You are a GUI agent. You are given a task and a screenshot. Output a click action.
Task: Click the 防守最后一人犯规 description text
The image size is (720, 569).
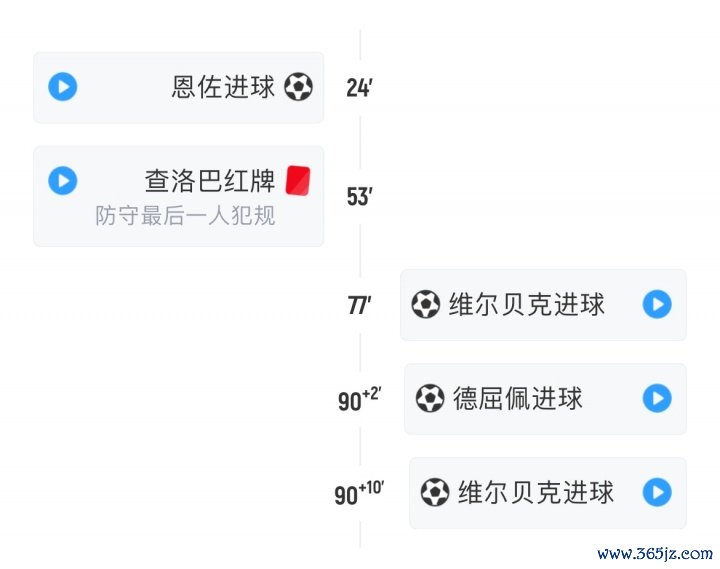coord(185,215)
